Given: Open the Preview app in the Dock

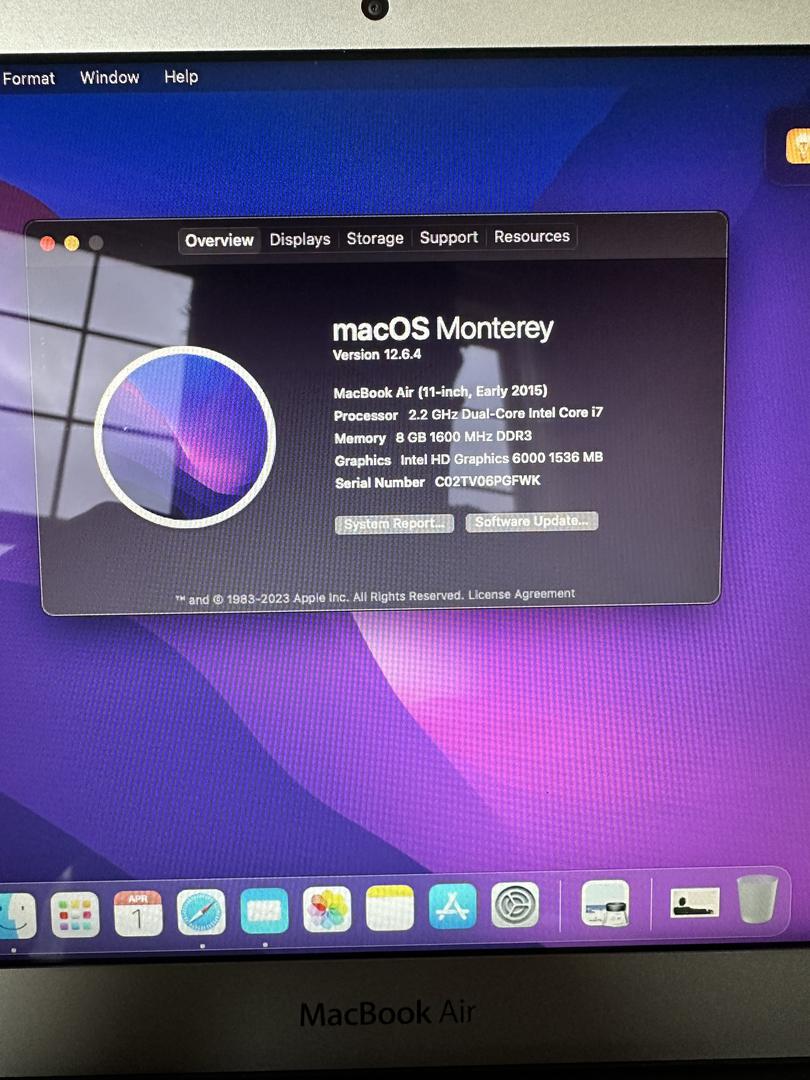Looking at the screenshot, I should coord(605,902).
